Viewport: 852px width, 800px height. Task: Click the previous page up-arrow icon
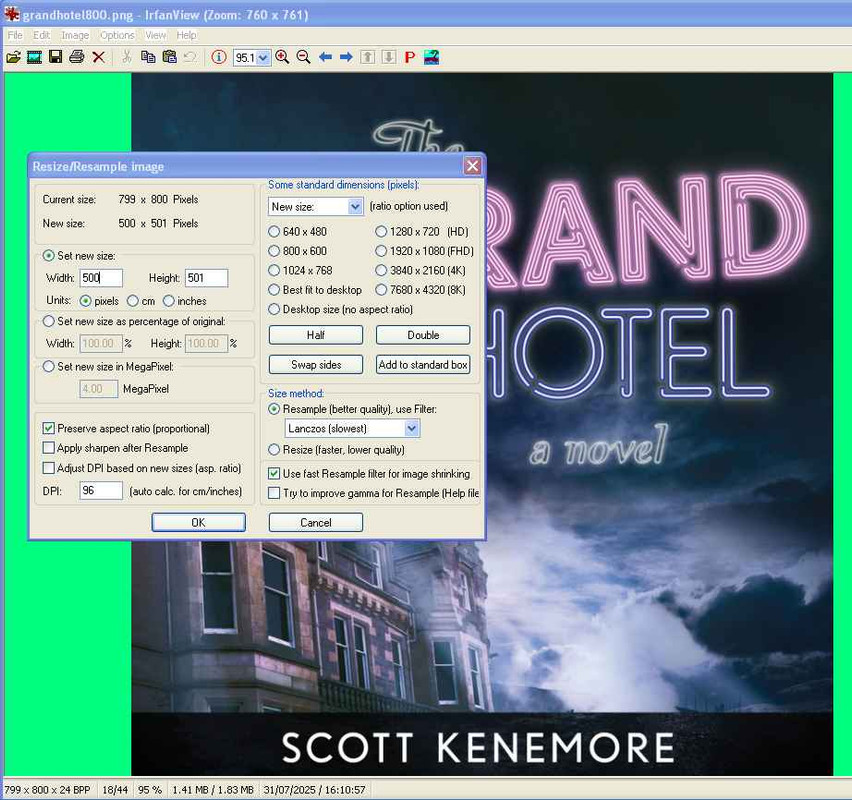tap(368, 57)
